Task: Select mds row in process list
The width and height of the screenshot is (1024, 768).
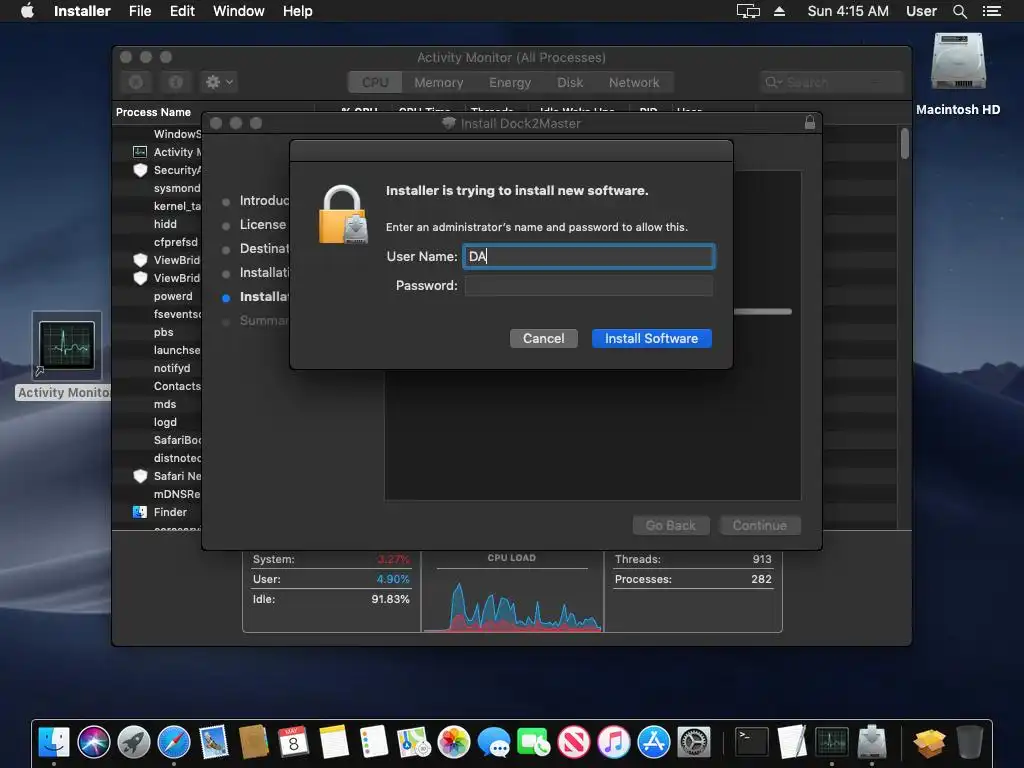Action: pyautogui.click(x=157, y=404)
